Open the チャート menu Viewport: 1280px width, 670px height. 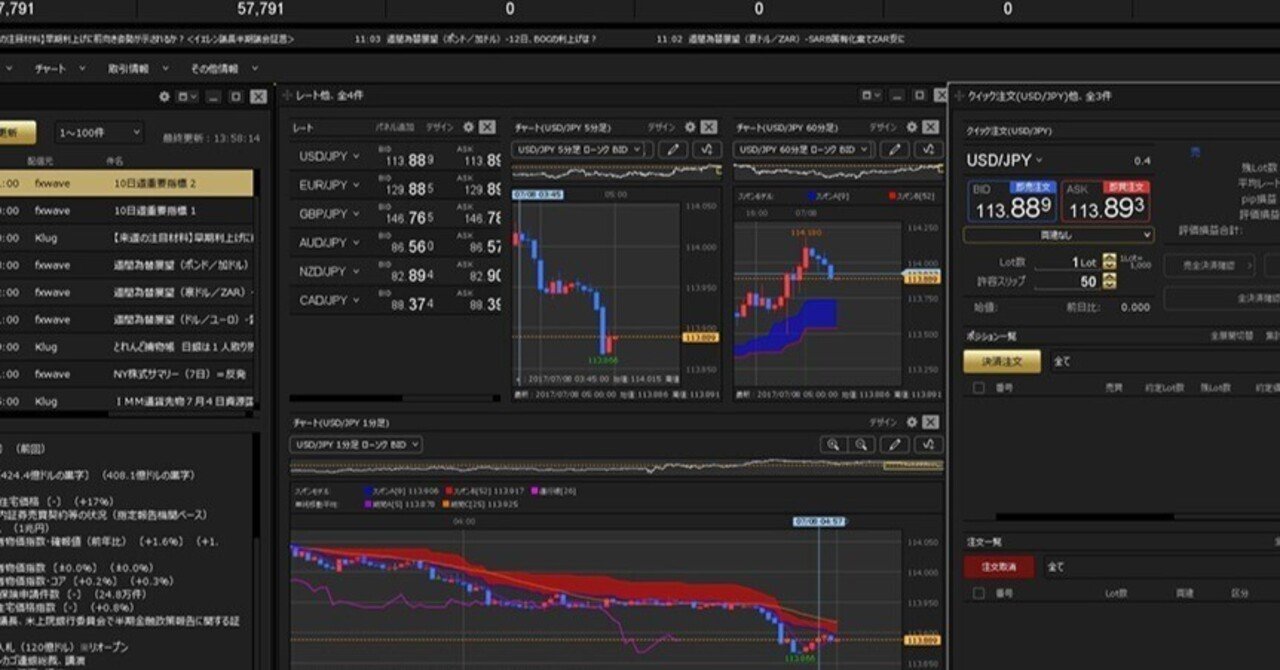(x=57, y=69)
